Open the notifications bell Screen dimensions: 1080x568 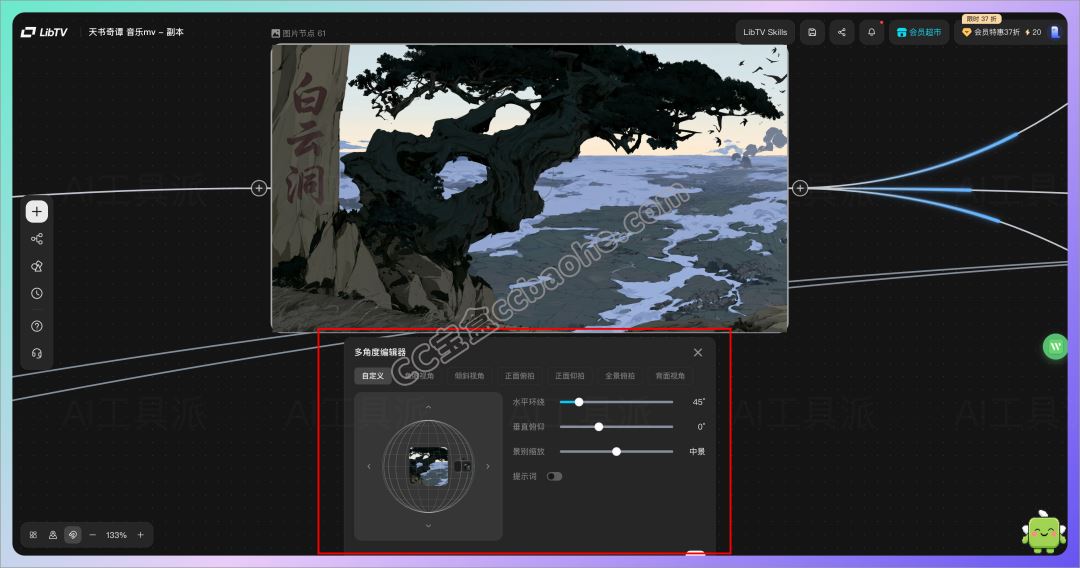click(x=871, y=32)
